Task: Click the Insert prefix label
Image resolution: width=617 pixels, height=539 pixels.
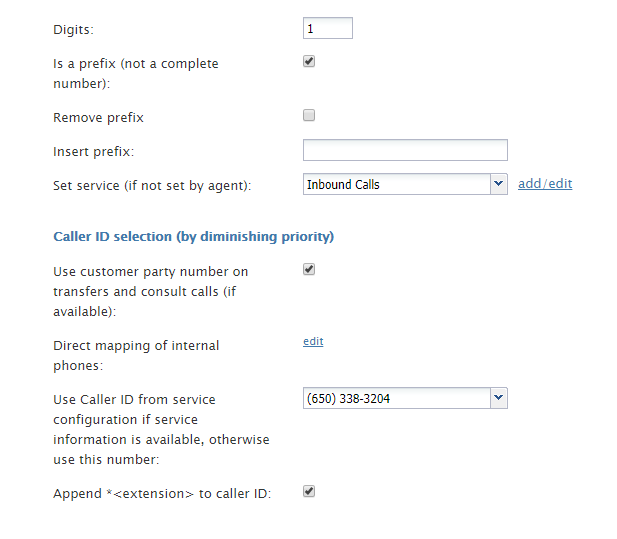Action: [x=94, y=151]
